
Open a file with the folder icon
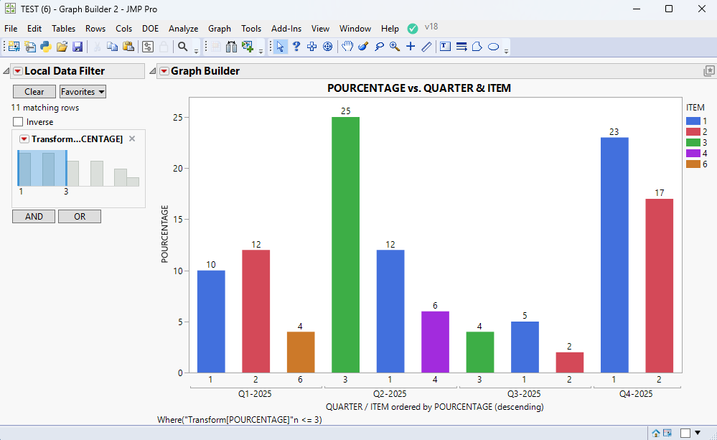point(62,47)
